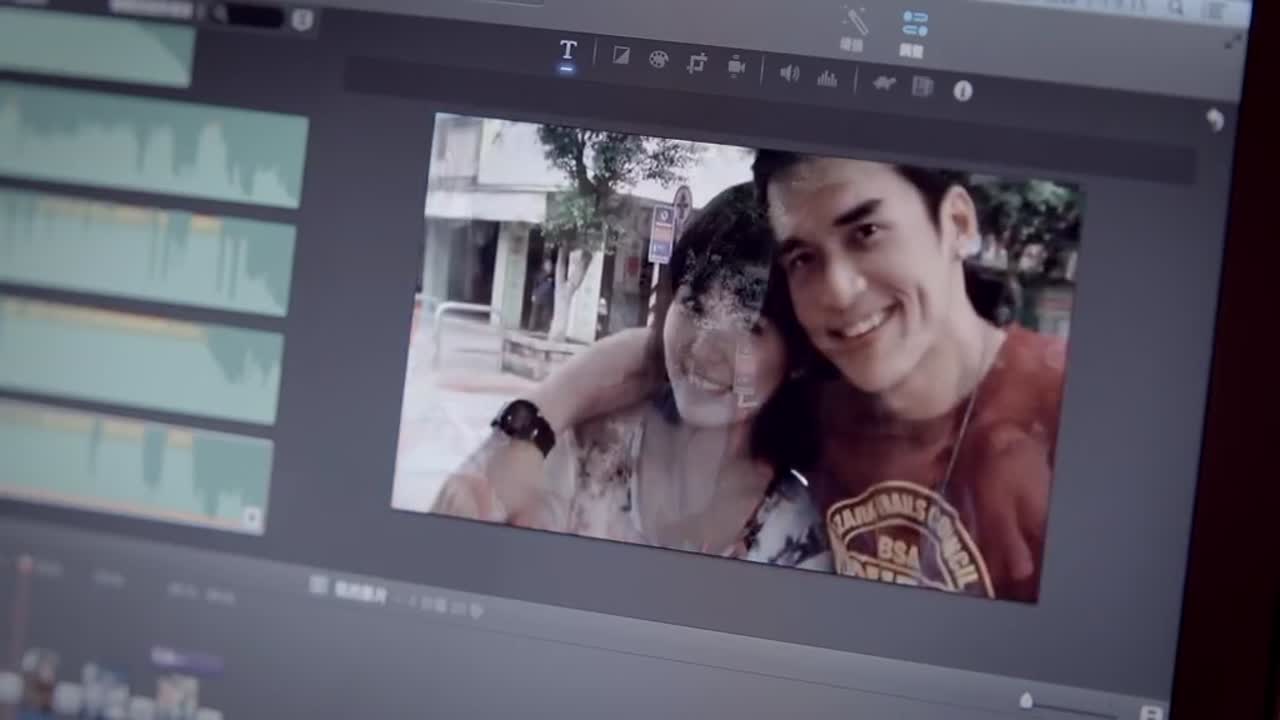Screen dimensions: 1280x720
Task: Open the clip filter tool
Action: (922, 87)
